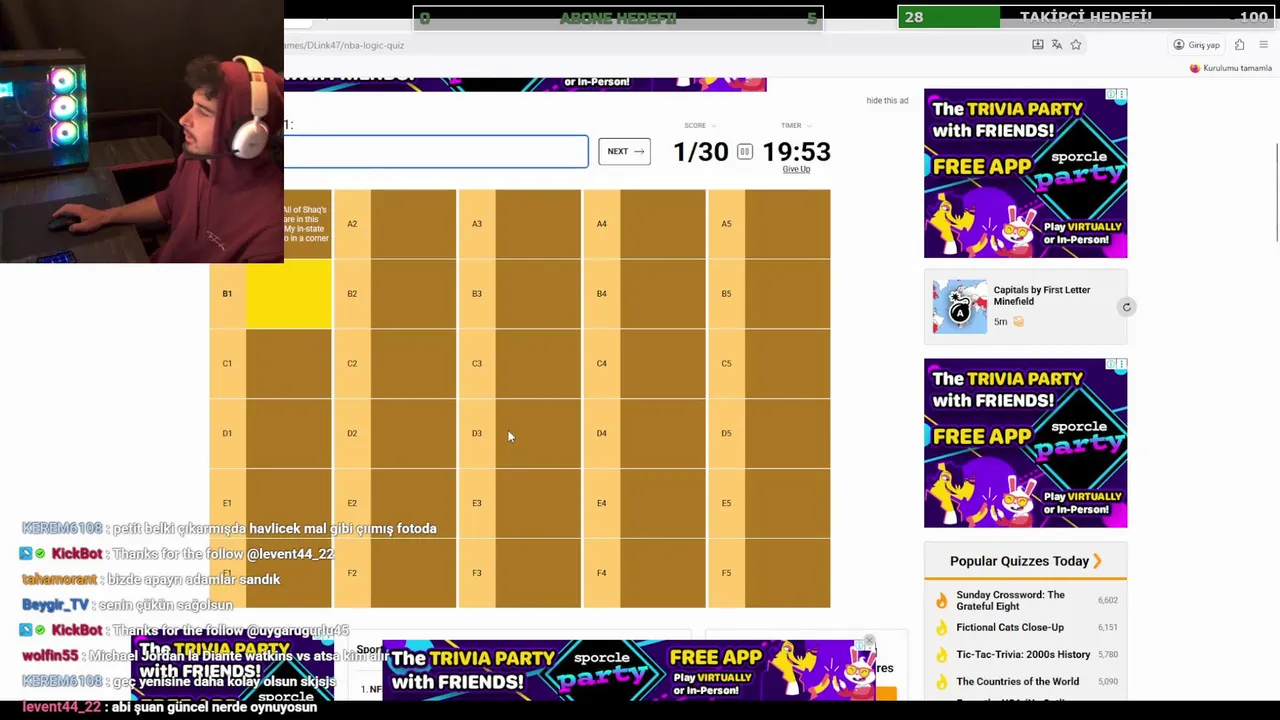This screenshot has width=1280, height=720.
Task: Select grid cell F2
Action: (394, 574)
